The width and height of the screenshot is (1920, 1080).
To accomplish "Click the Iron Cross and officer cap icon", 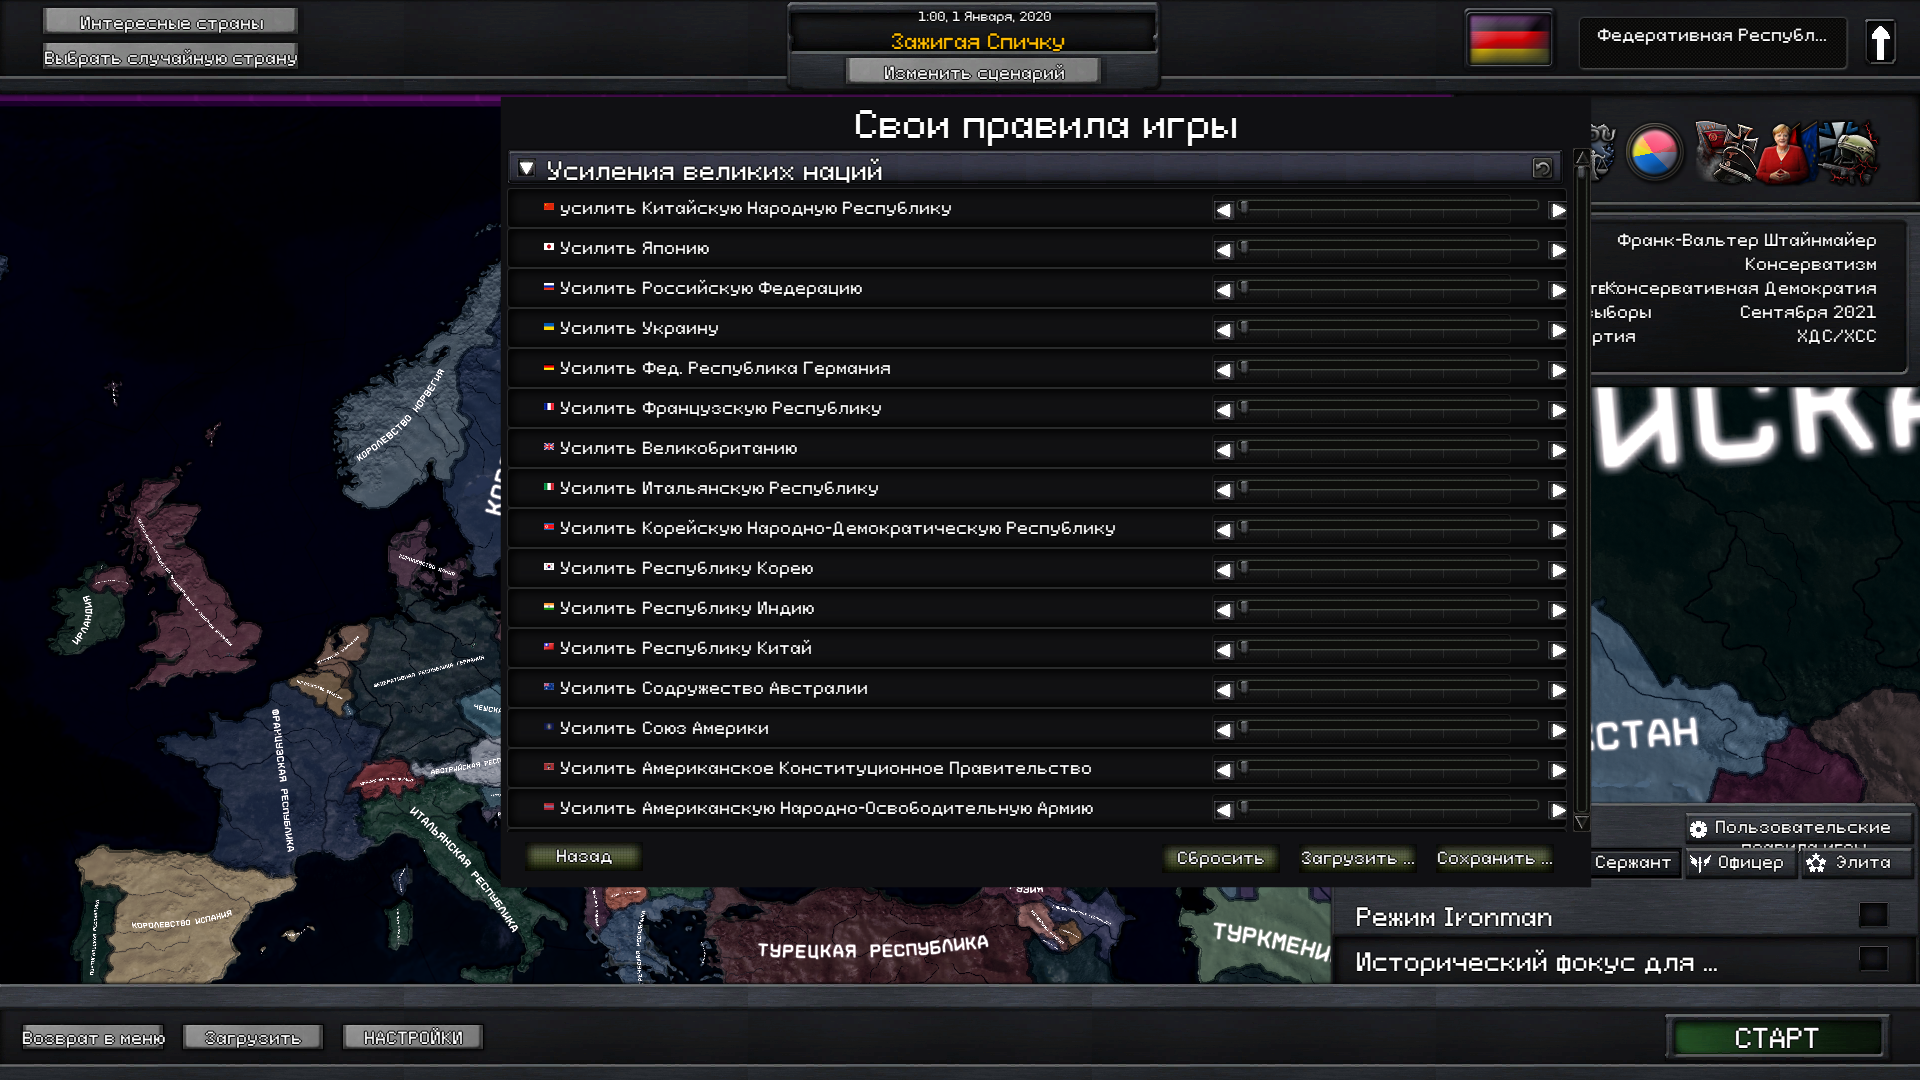I will (1726, 153).
